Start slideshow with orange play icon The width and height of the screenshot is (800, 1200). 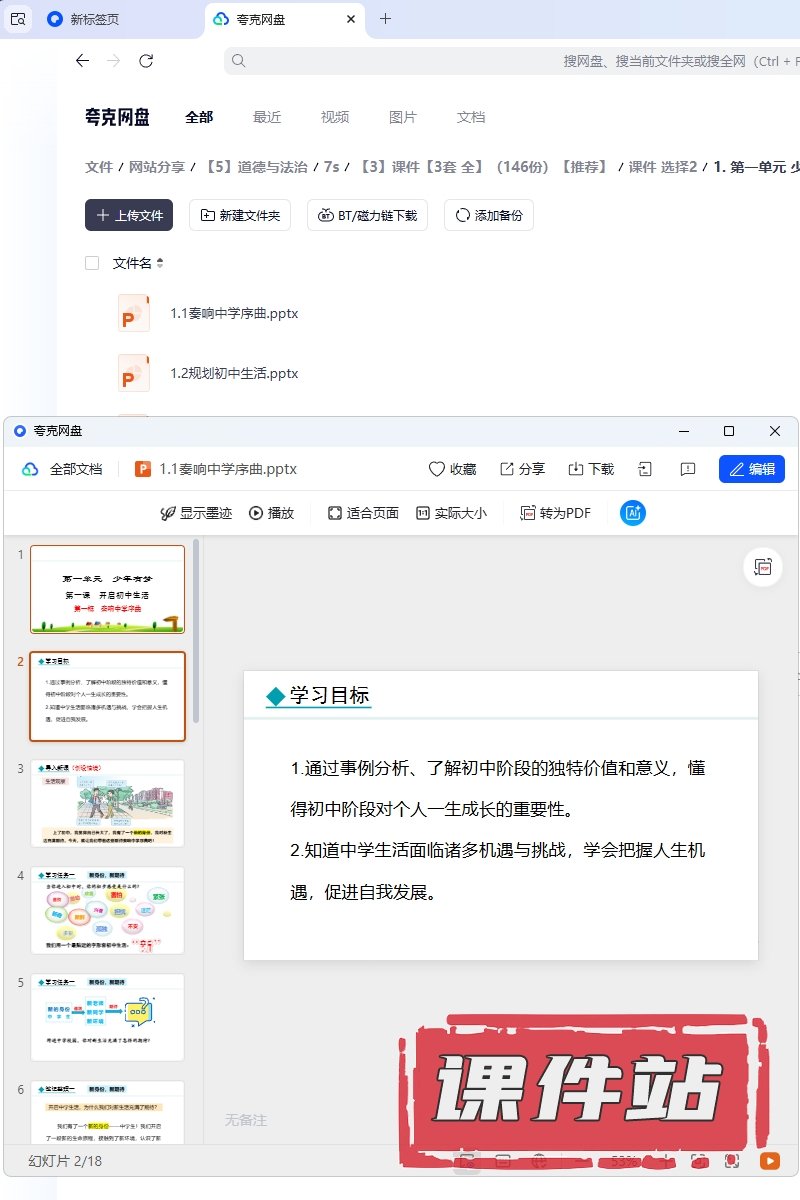click(x=769, y=1161)
